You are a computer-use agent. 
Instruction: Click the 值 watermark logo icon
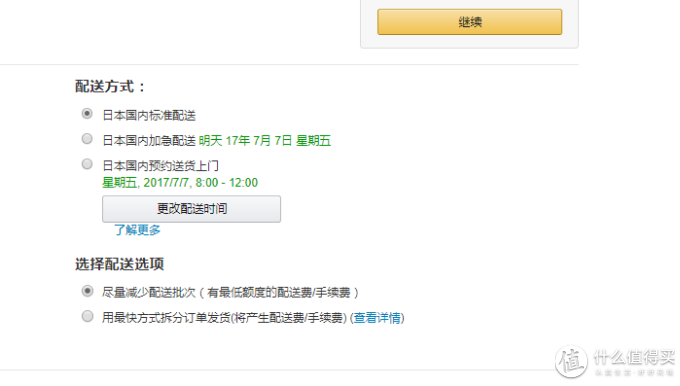(x=572, y=361)
